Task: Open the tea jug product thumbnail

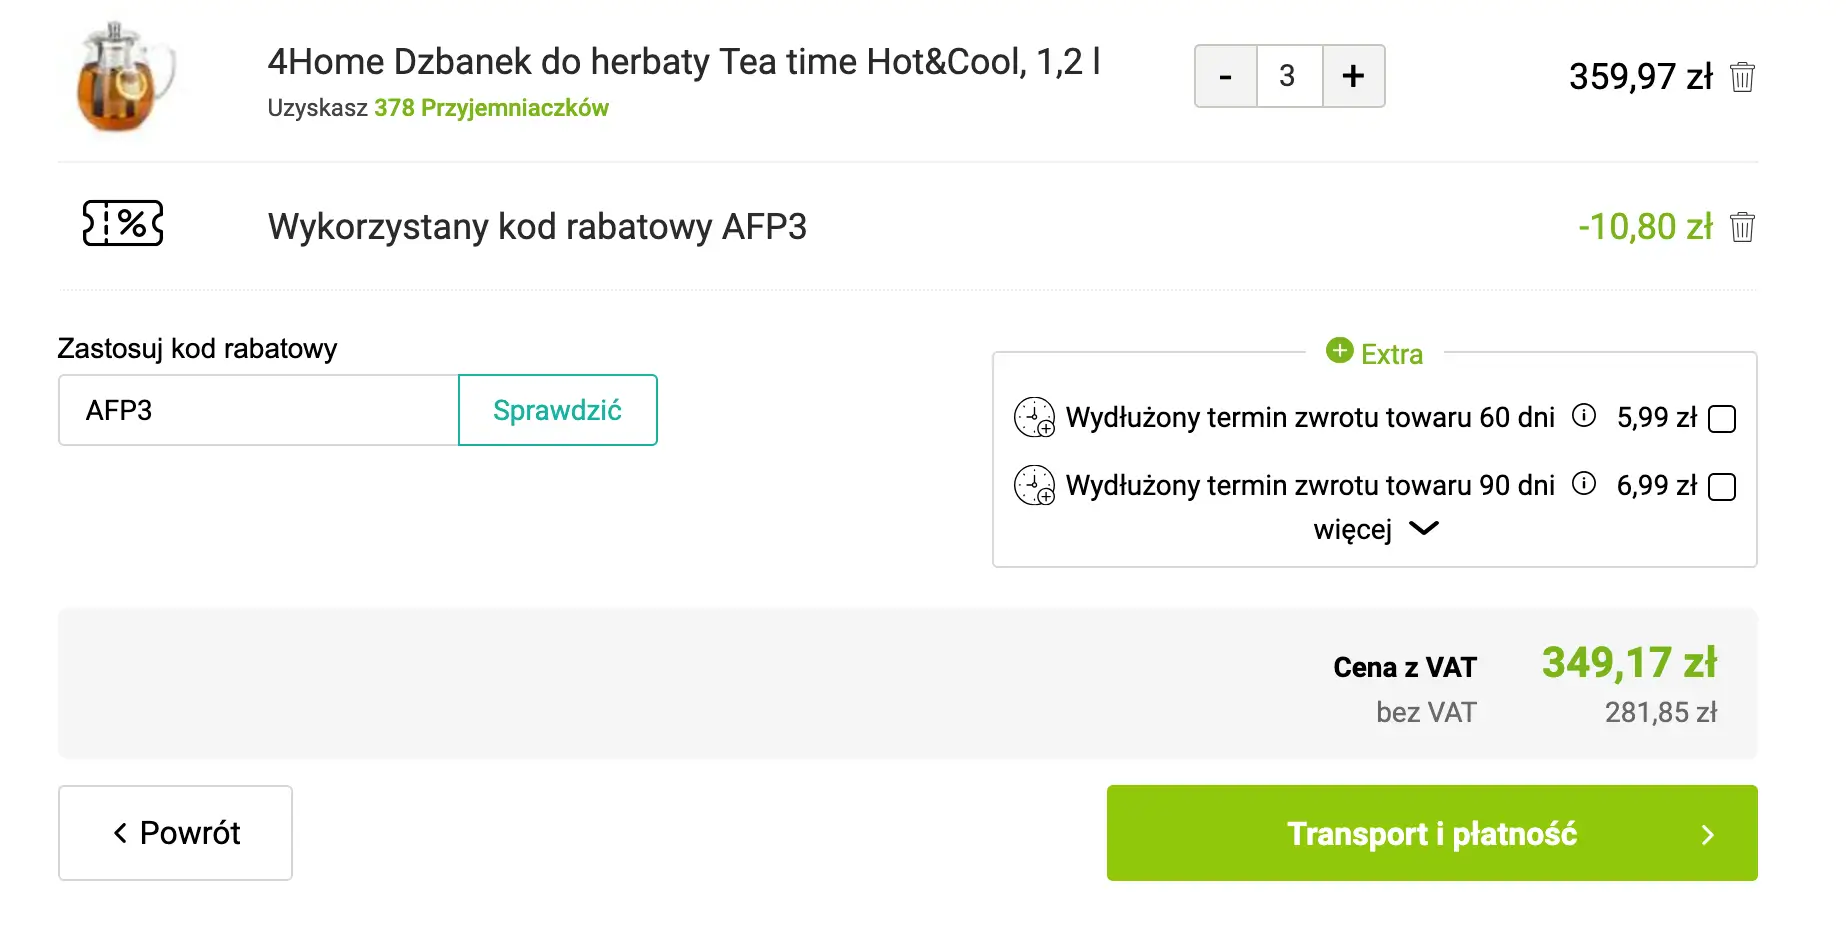Action: (x=123, y=78)
